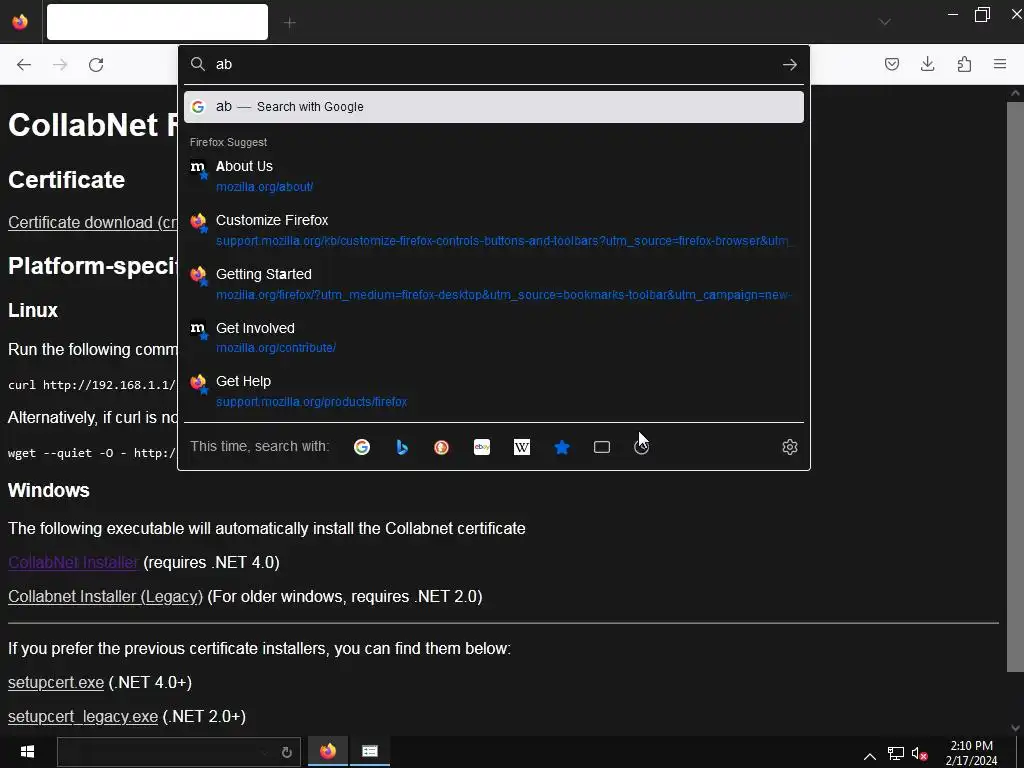Open the second pinned taskbar application
1024x768 pixels.
[370, 751]
